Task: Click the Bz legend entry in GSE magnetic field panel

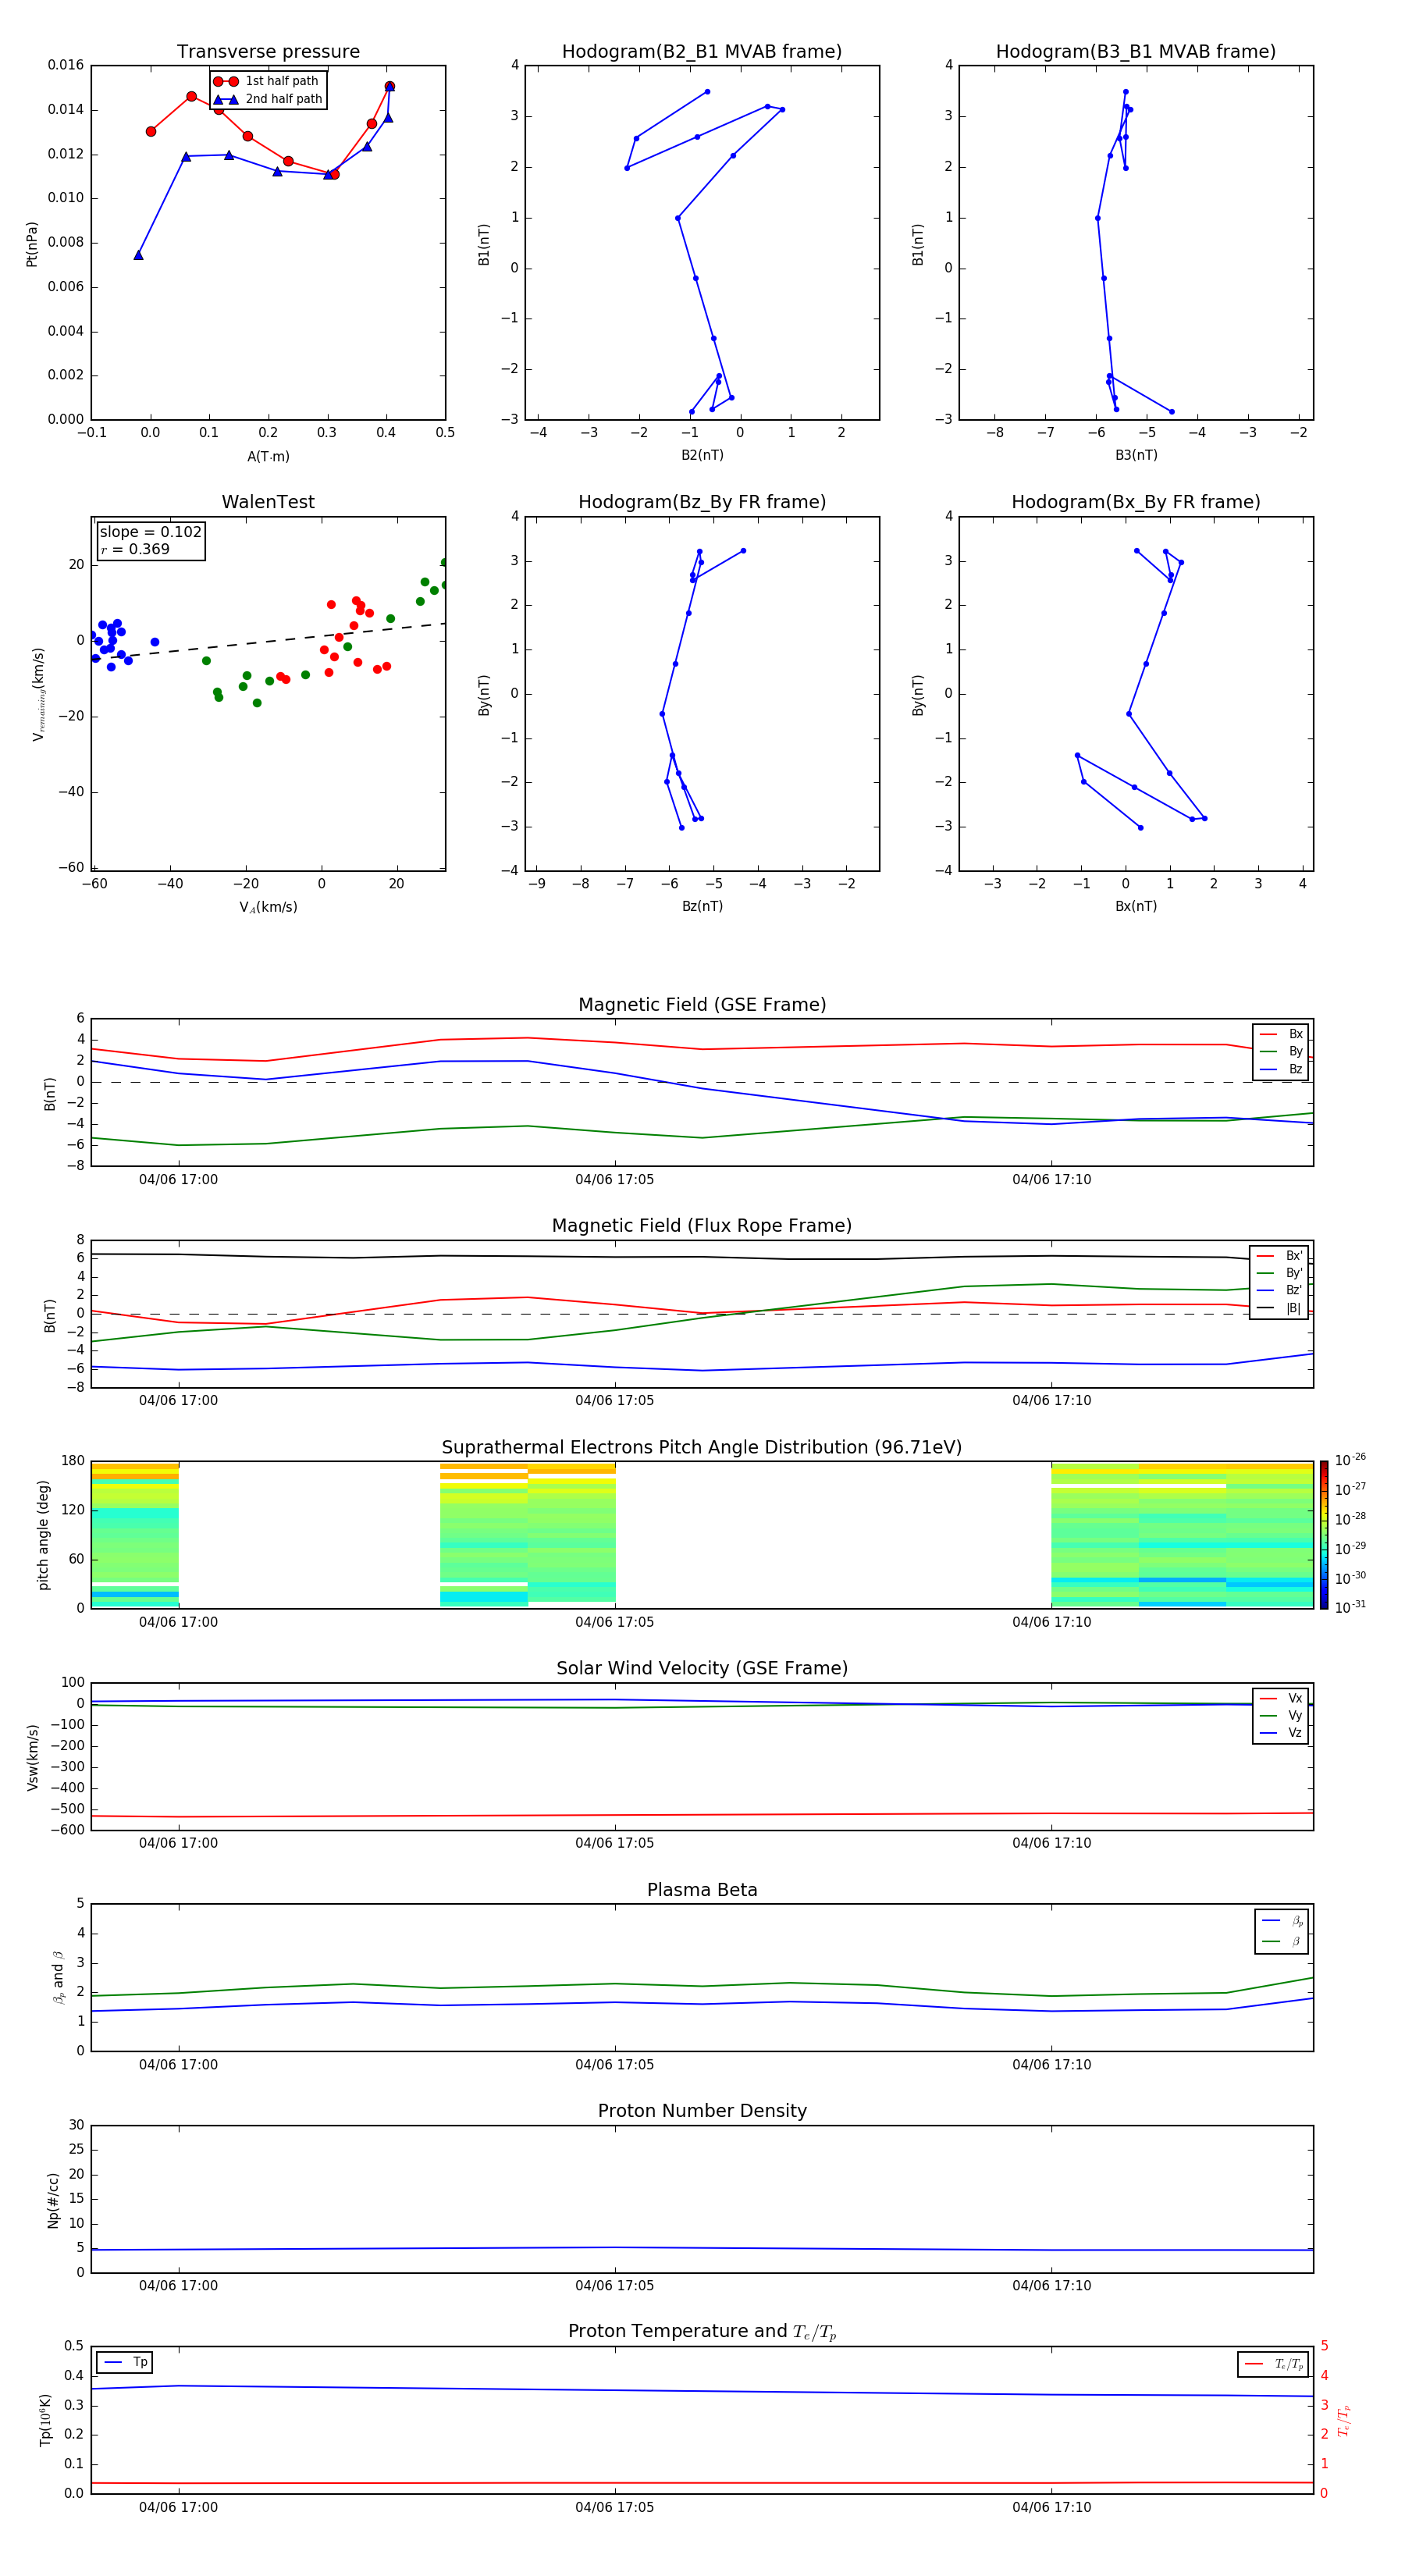Action: click(1281, 1069)
